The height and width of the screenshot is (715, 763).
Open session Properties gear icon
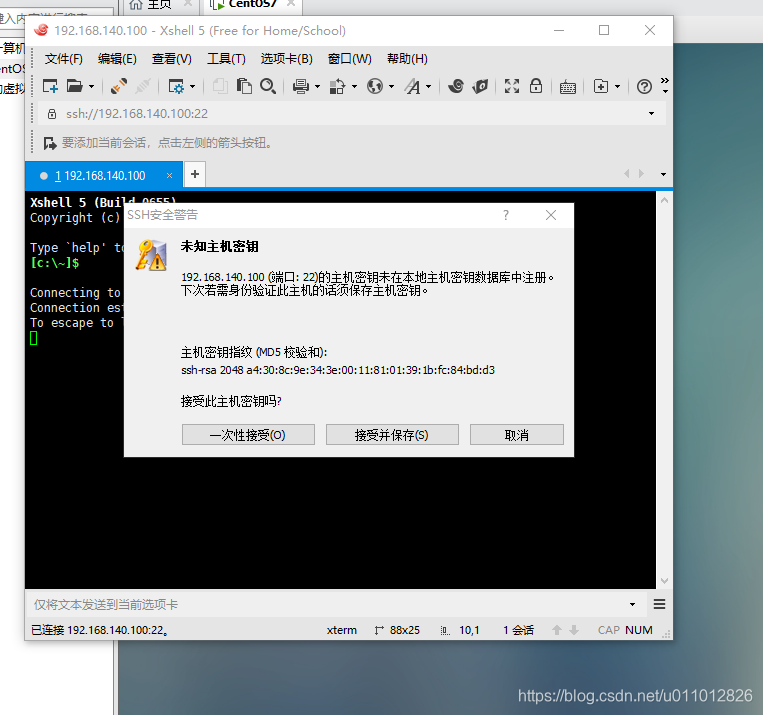176,86
